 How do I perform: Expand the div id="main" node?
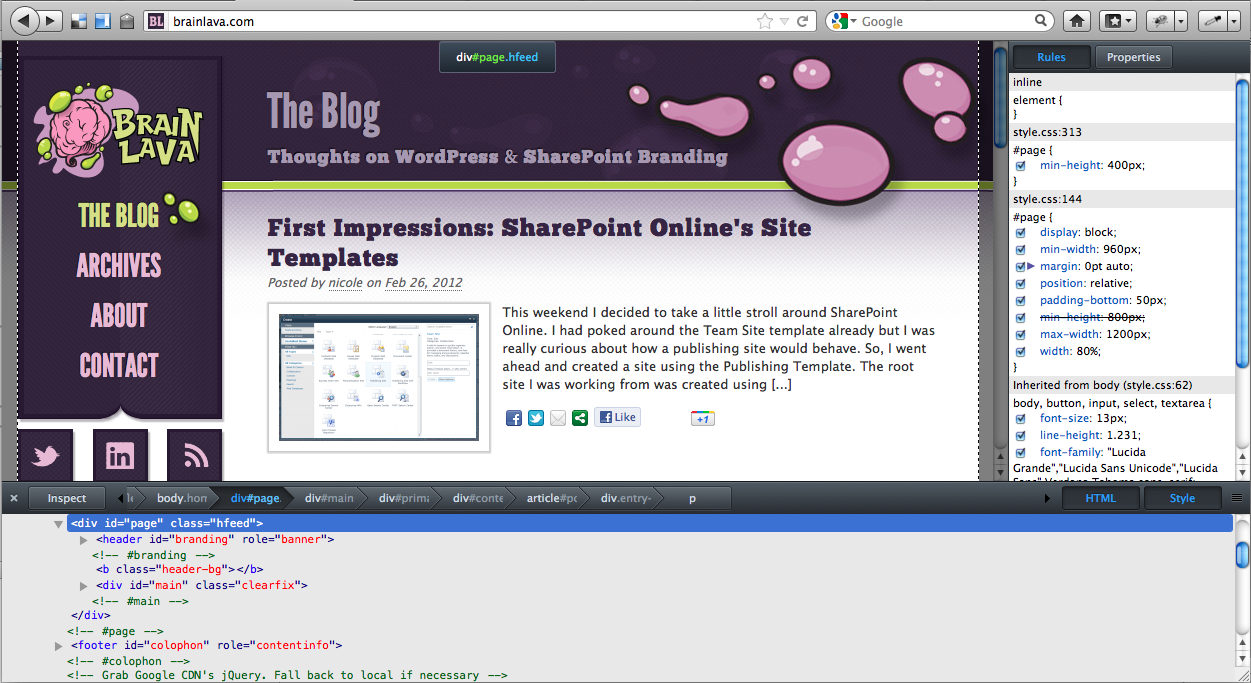tap(85, 586)
